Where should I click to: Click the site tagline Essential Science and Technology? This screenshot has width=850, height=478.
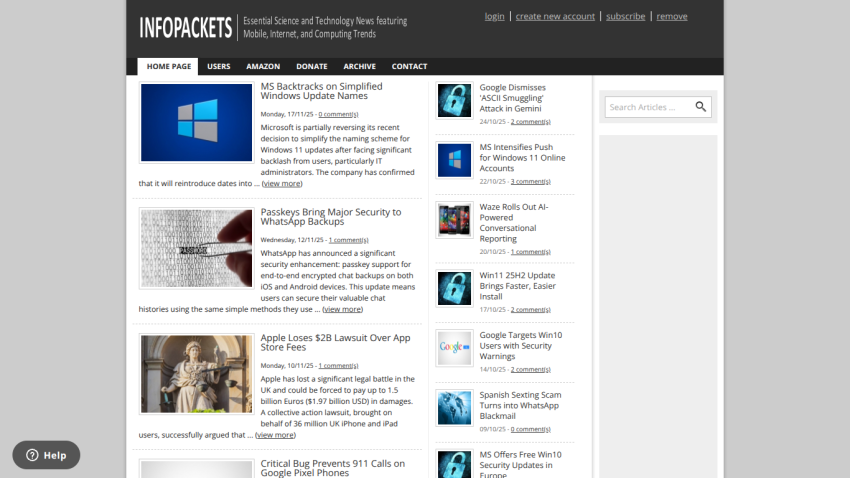(x=325, y=27)
